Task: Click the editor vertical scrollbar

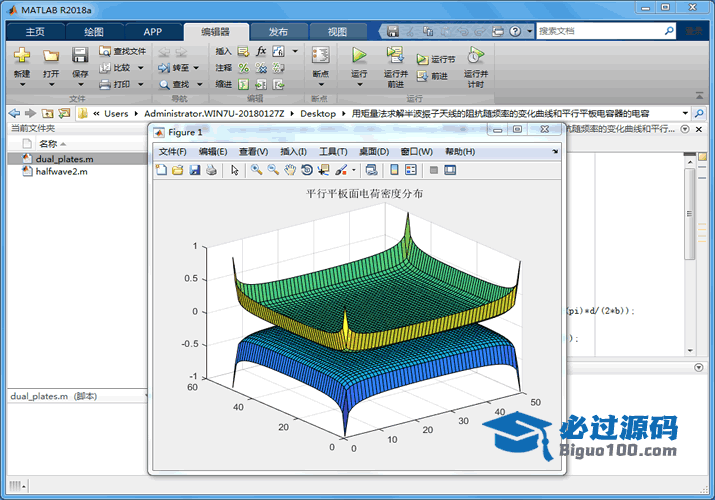Action: tap(690, 214)
